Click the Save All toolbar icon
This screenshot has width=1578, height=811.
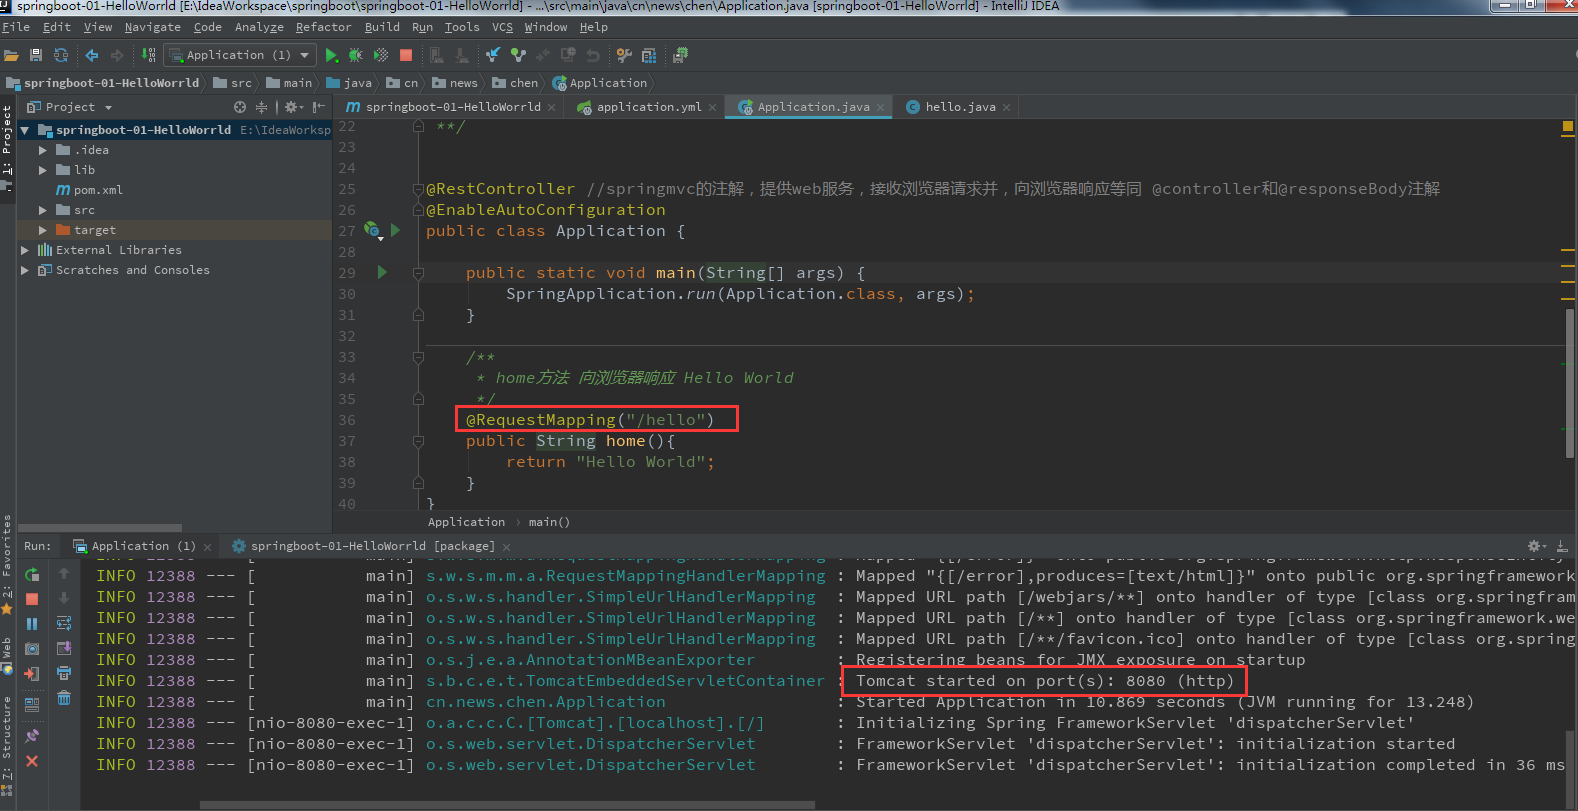(36, 55)
